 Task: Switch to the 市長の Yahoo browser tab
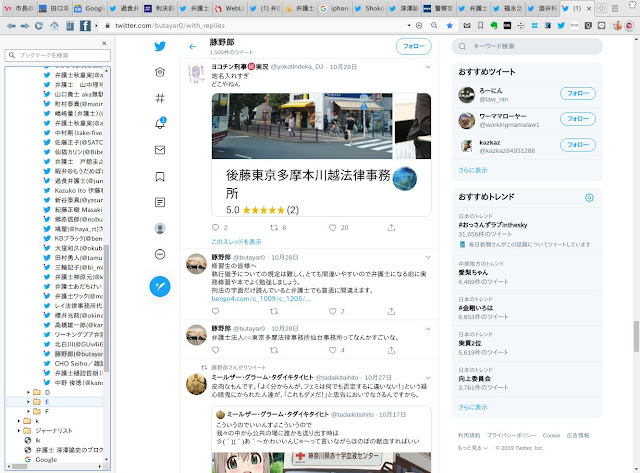(19, 8)
